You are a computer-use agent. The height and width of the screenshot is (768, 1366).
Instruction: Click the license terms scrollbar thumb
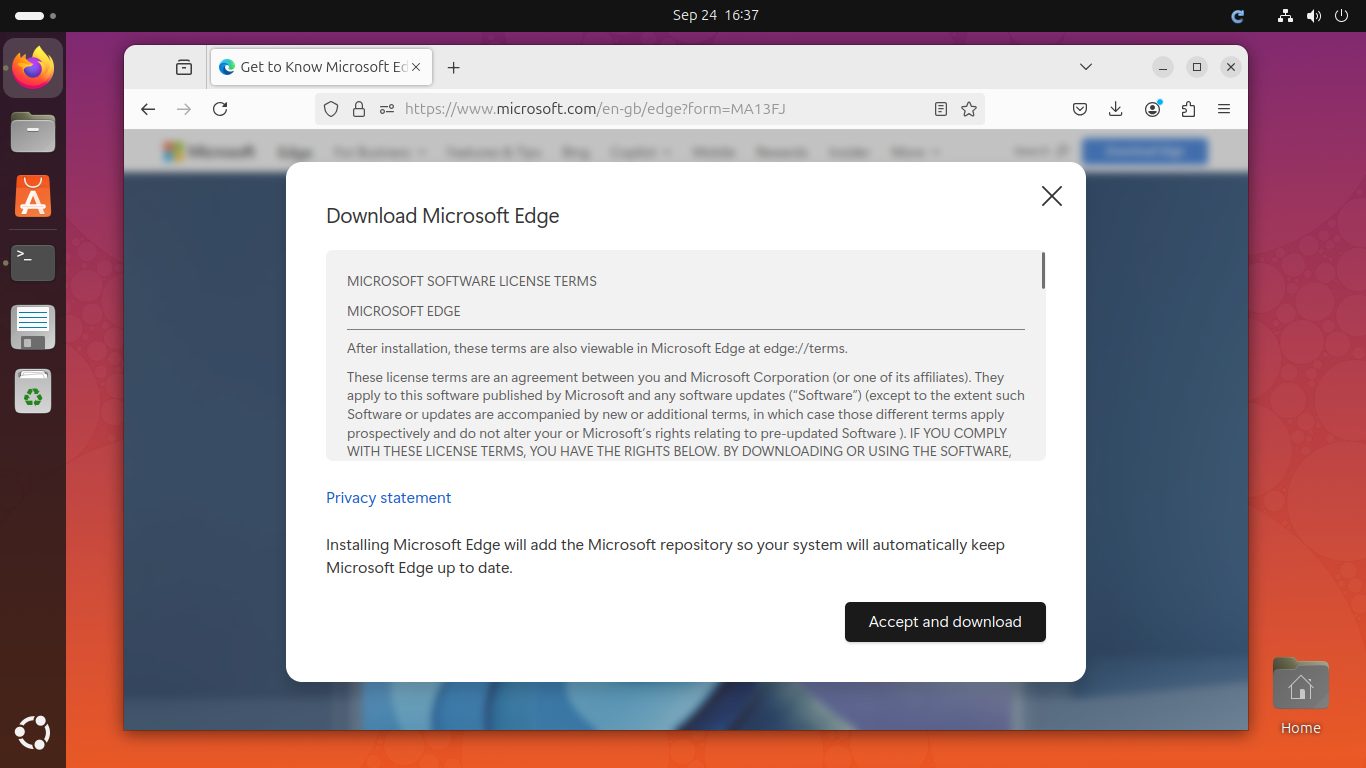pos(1043,271)
